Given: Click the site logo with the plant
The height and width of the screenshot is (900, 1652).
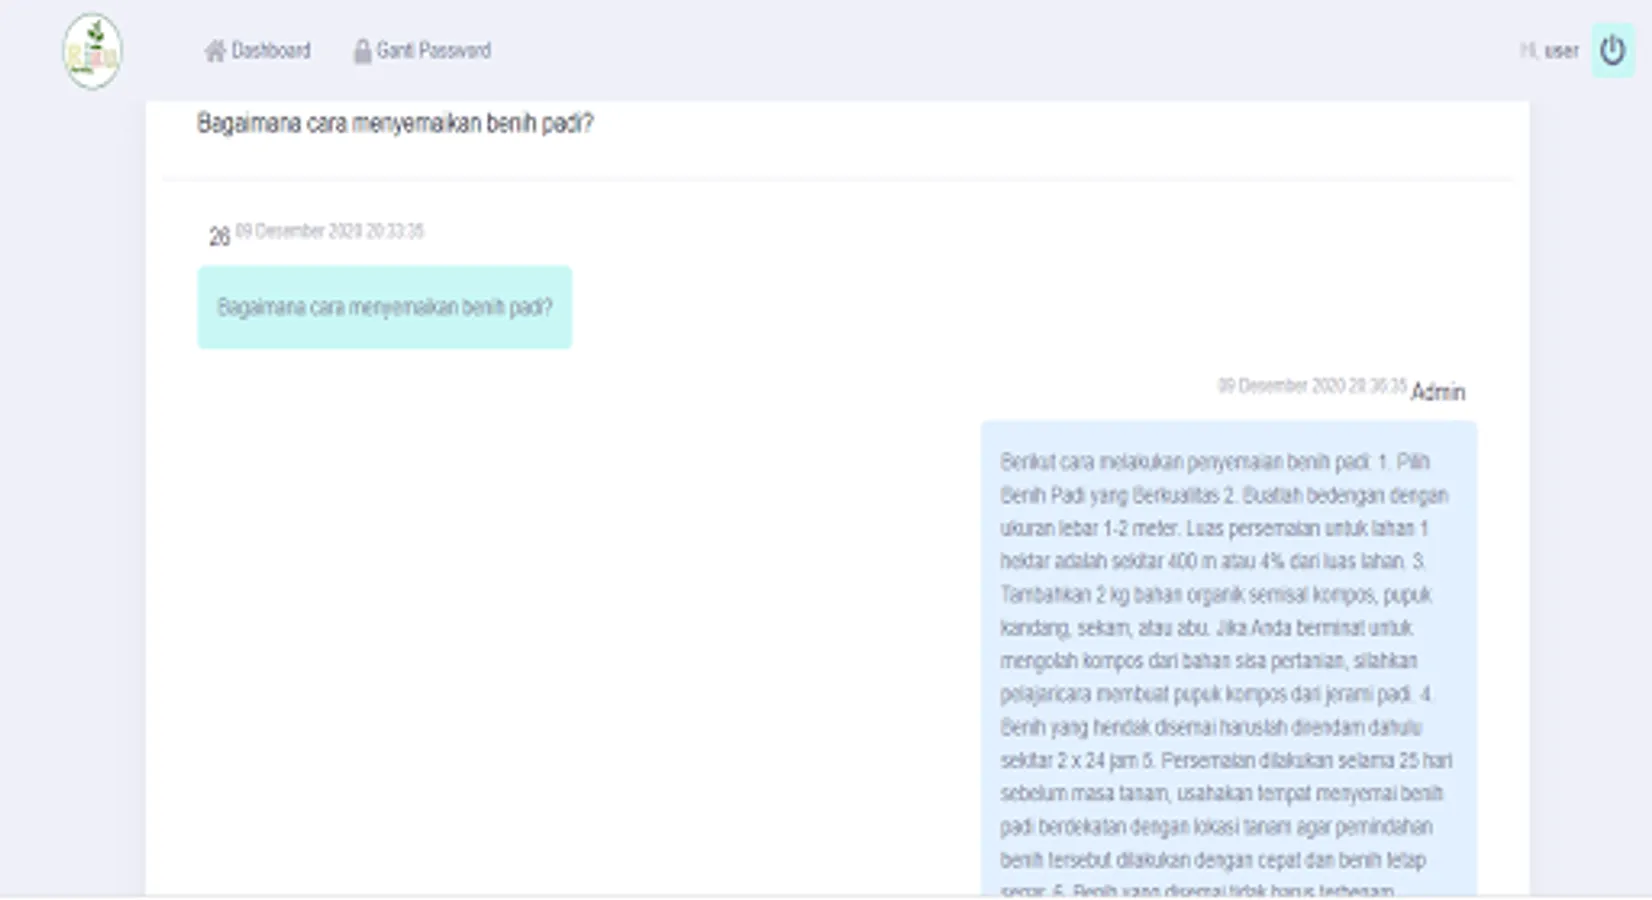Looking at the screenshot, I should click(x=92, y=52).
